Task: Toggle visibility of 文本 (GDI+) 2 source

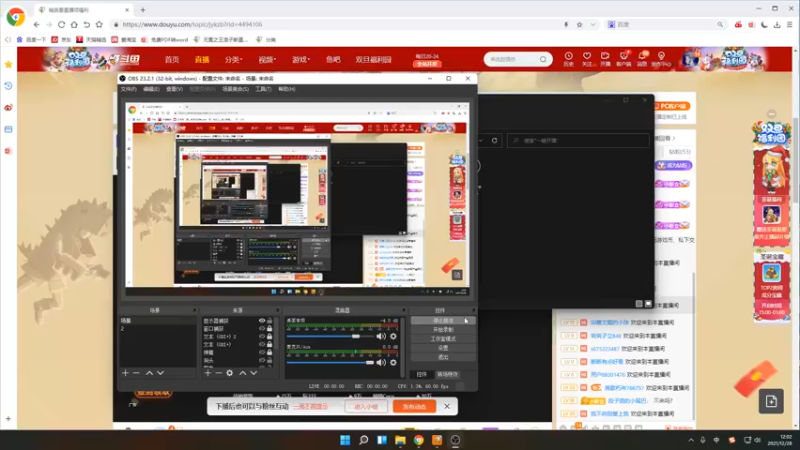Action: pos(262,337)
